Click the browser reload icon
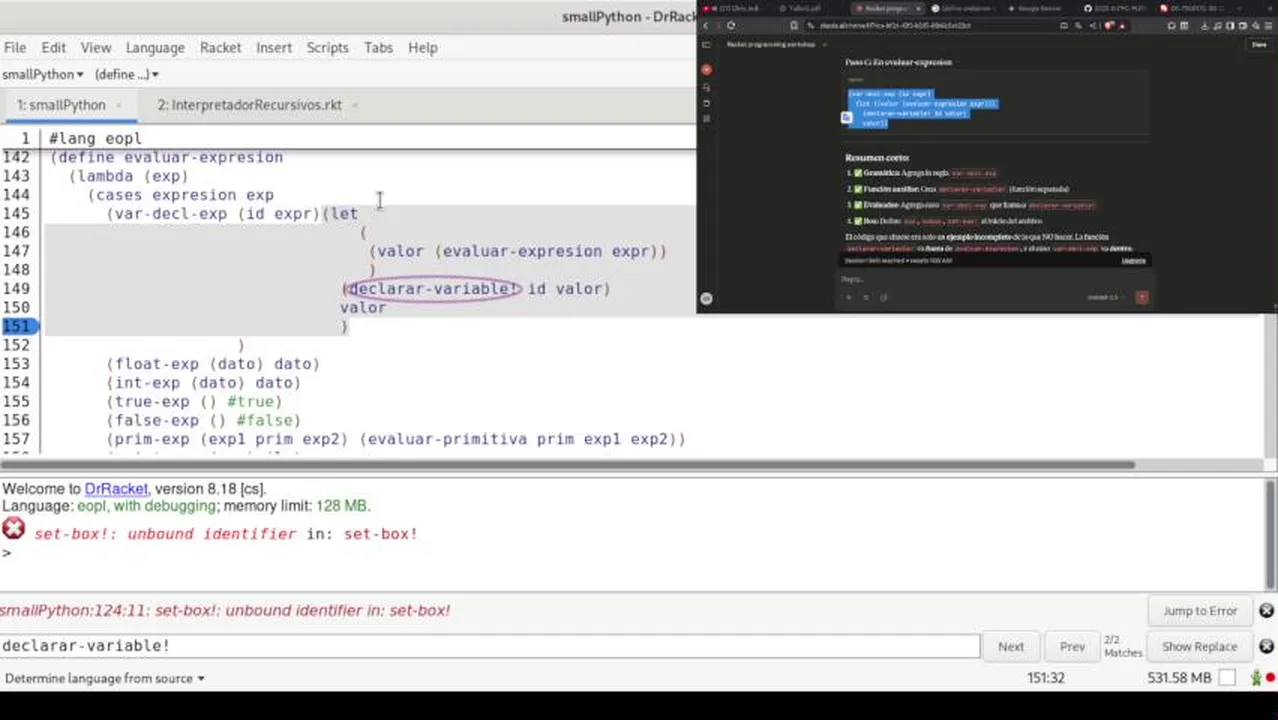Screen dimensions: 1278x720 (x=731, y=25)
